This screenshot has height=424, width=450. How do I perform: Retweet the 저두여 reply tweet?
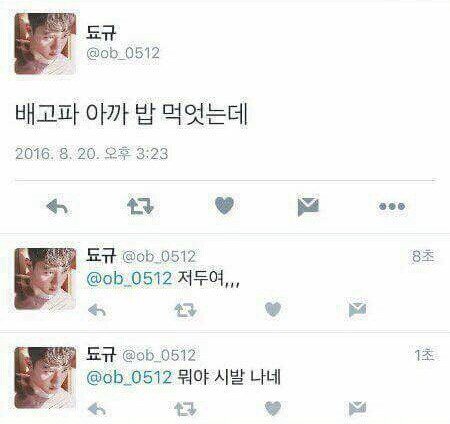pos(186,310)
